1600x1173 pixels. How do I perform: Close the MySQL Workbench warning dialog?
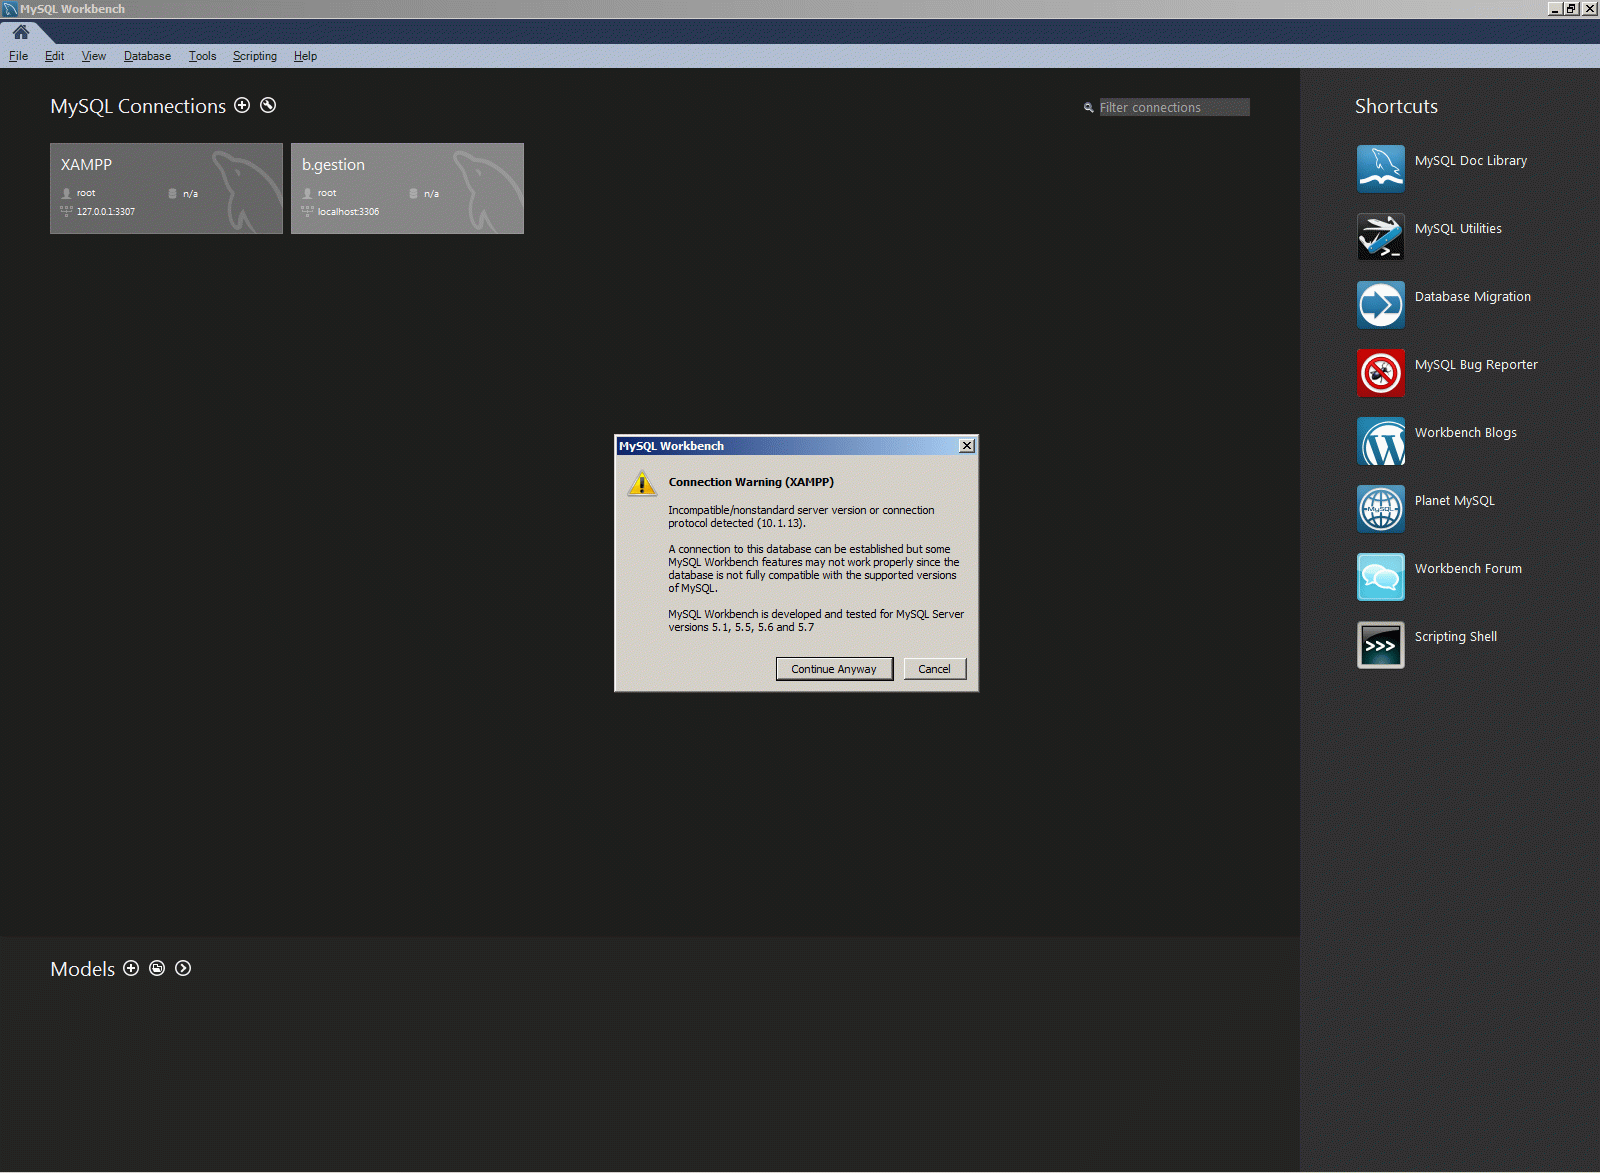(x=967, y=446)
